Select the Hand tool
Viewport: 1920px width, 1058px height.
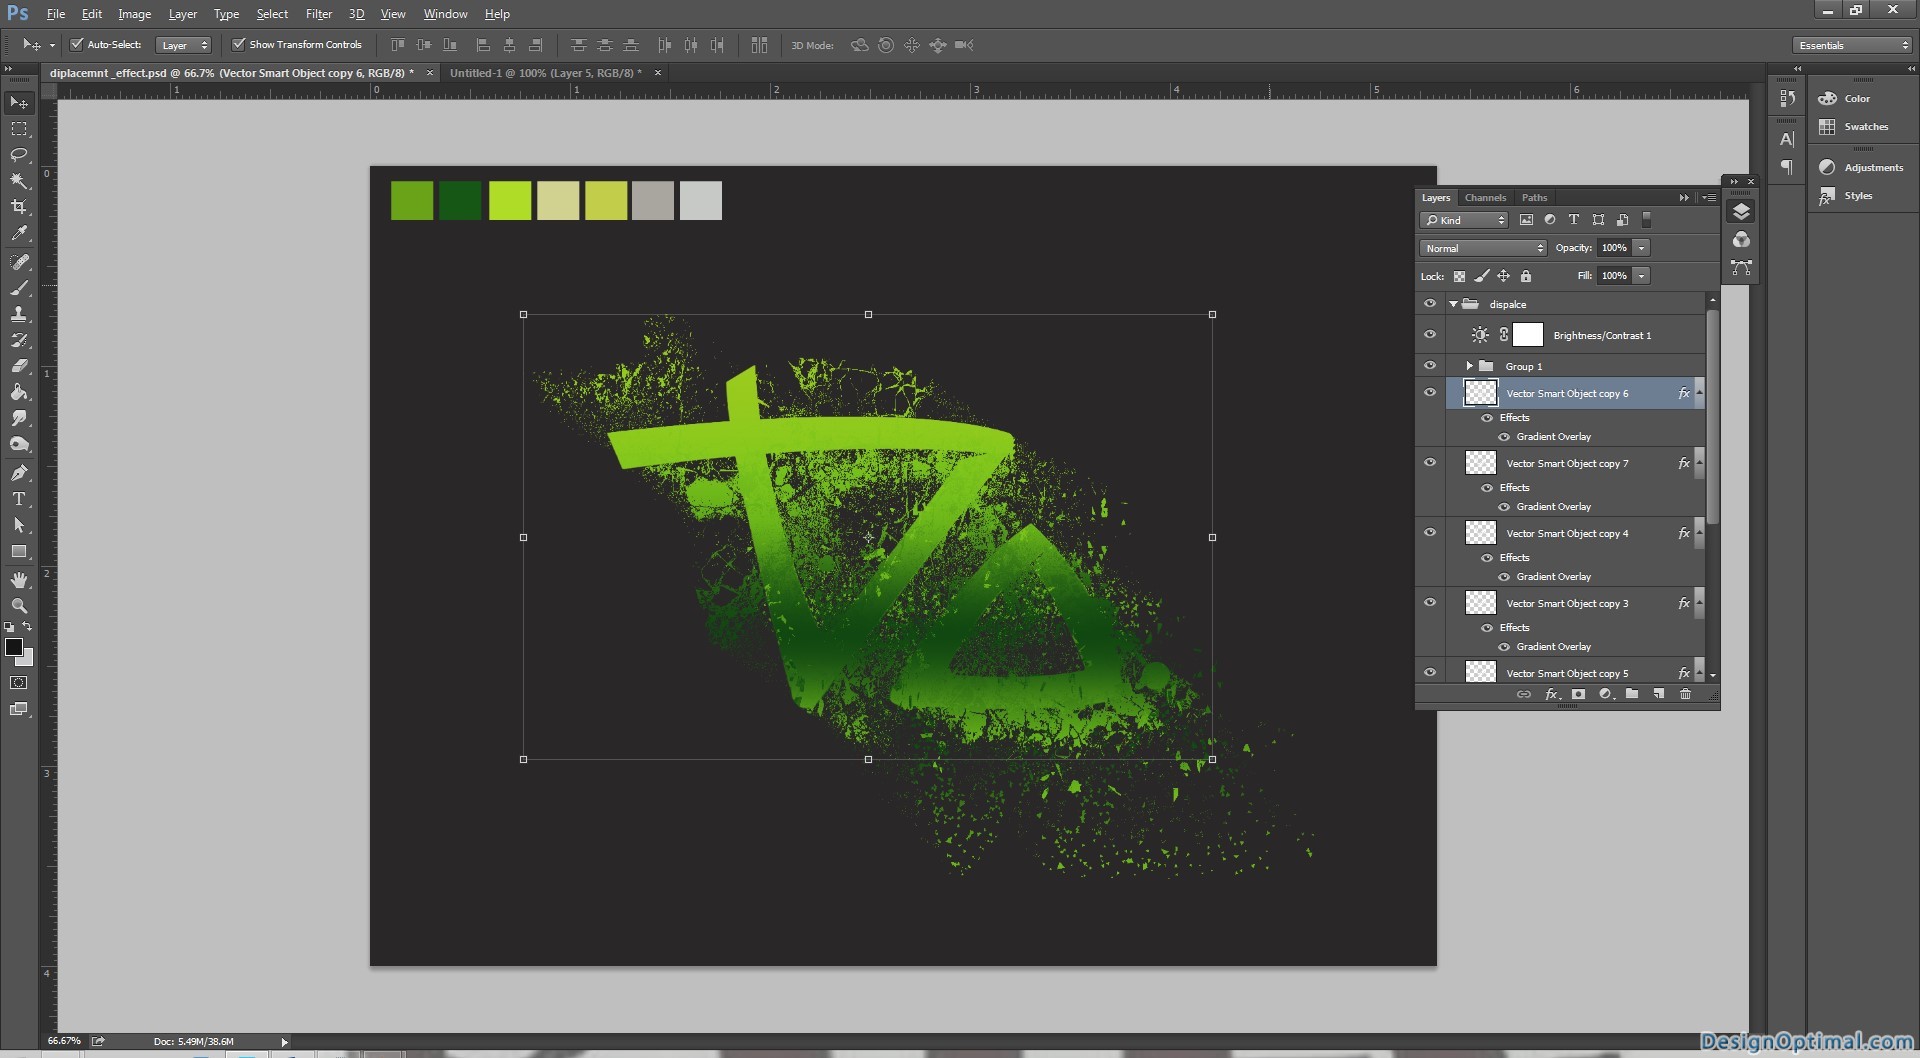[x=19, y=580]
